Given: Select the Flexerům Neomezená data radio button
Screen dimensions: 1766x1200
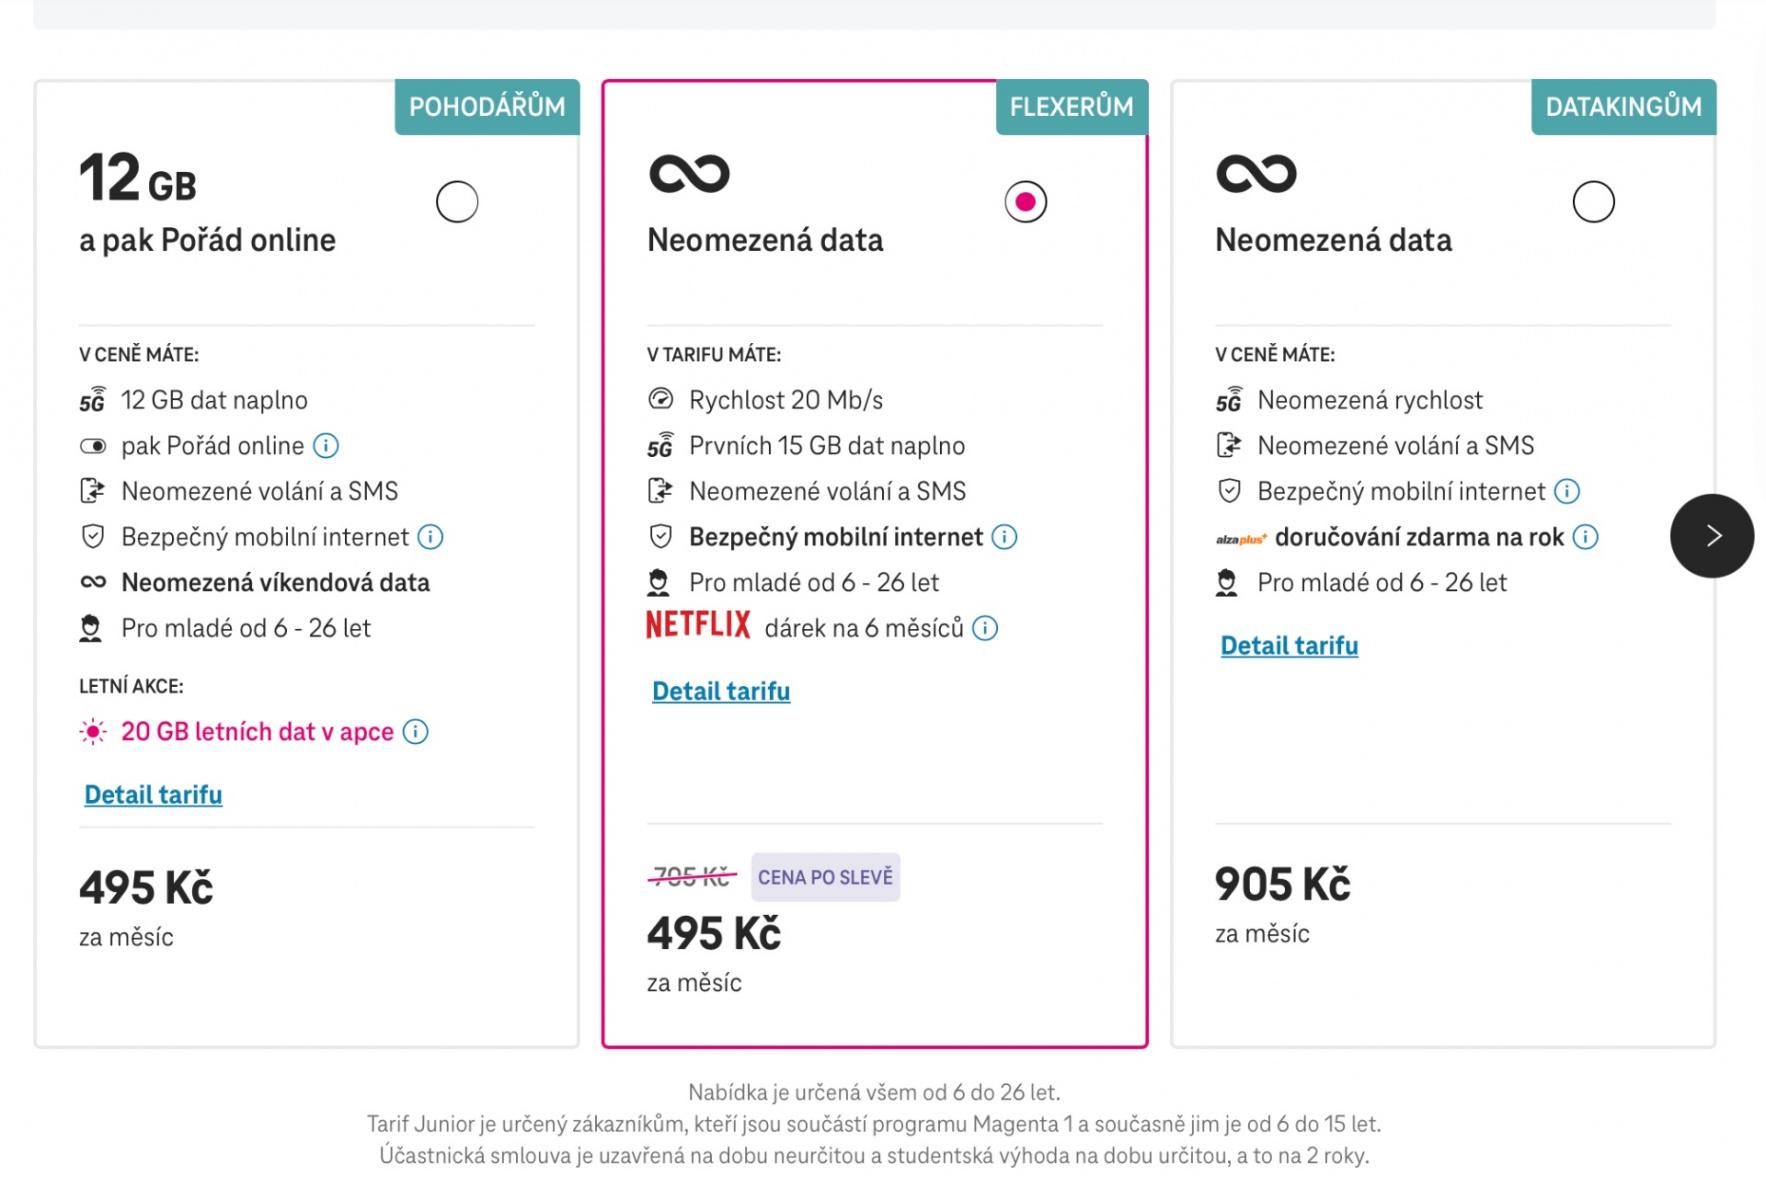Looking at the screenshot, I should click(x=1025, y=202).
